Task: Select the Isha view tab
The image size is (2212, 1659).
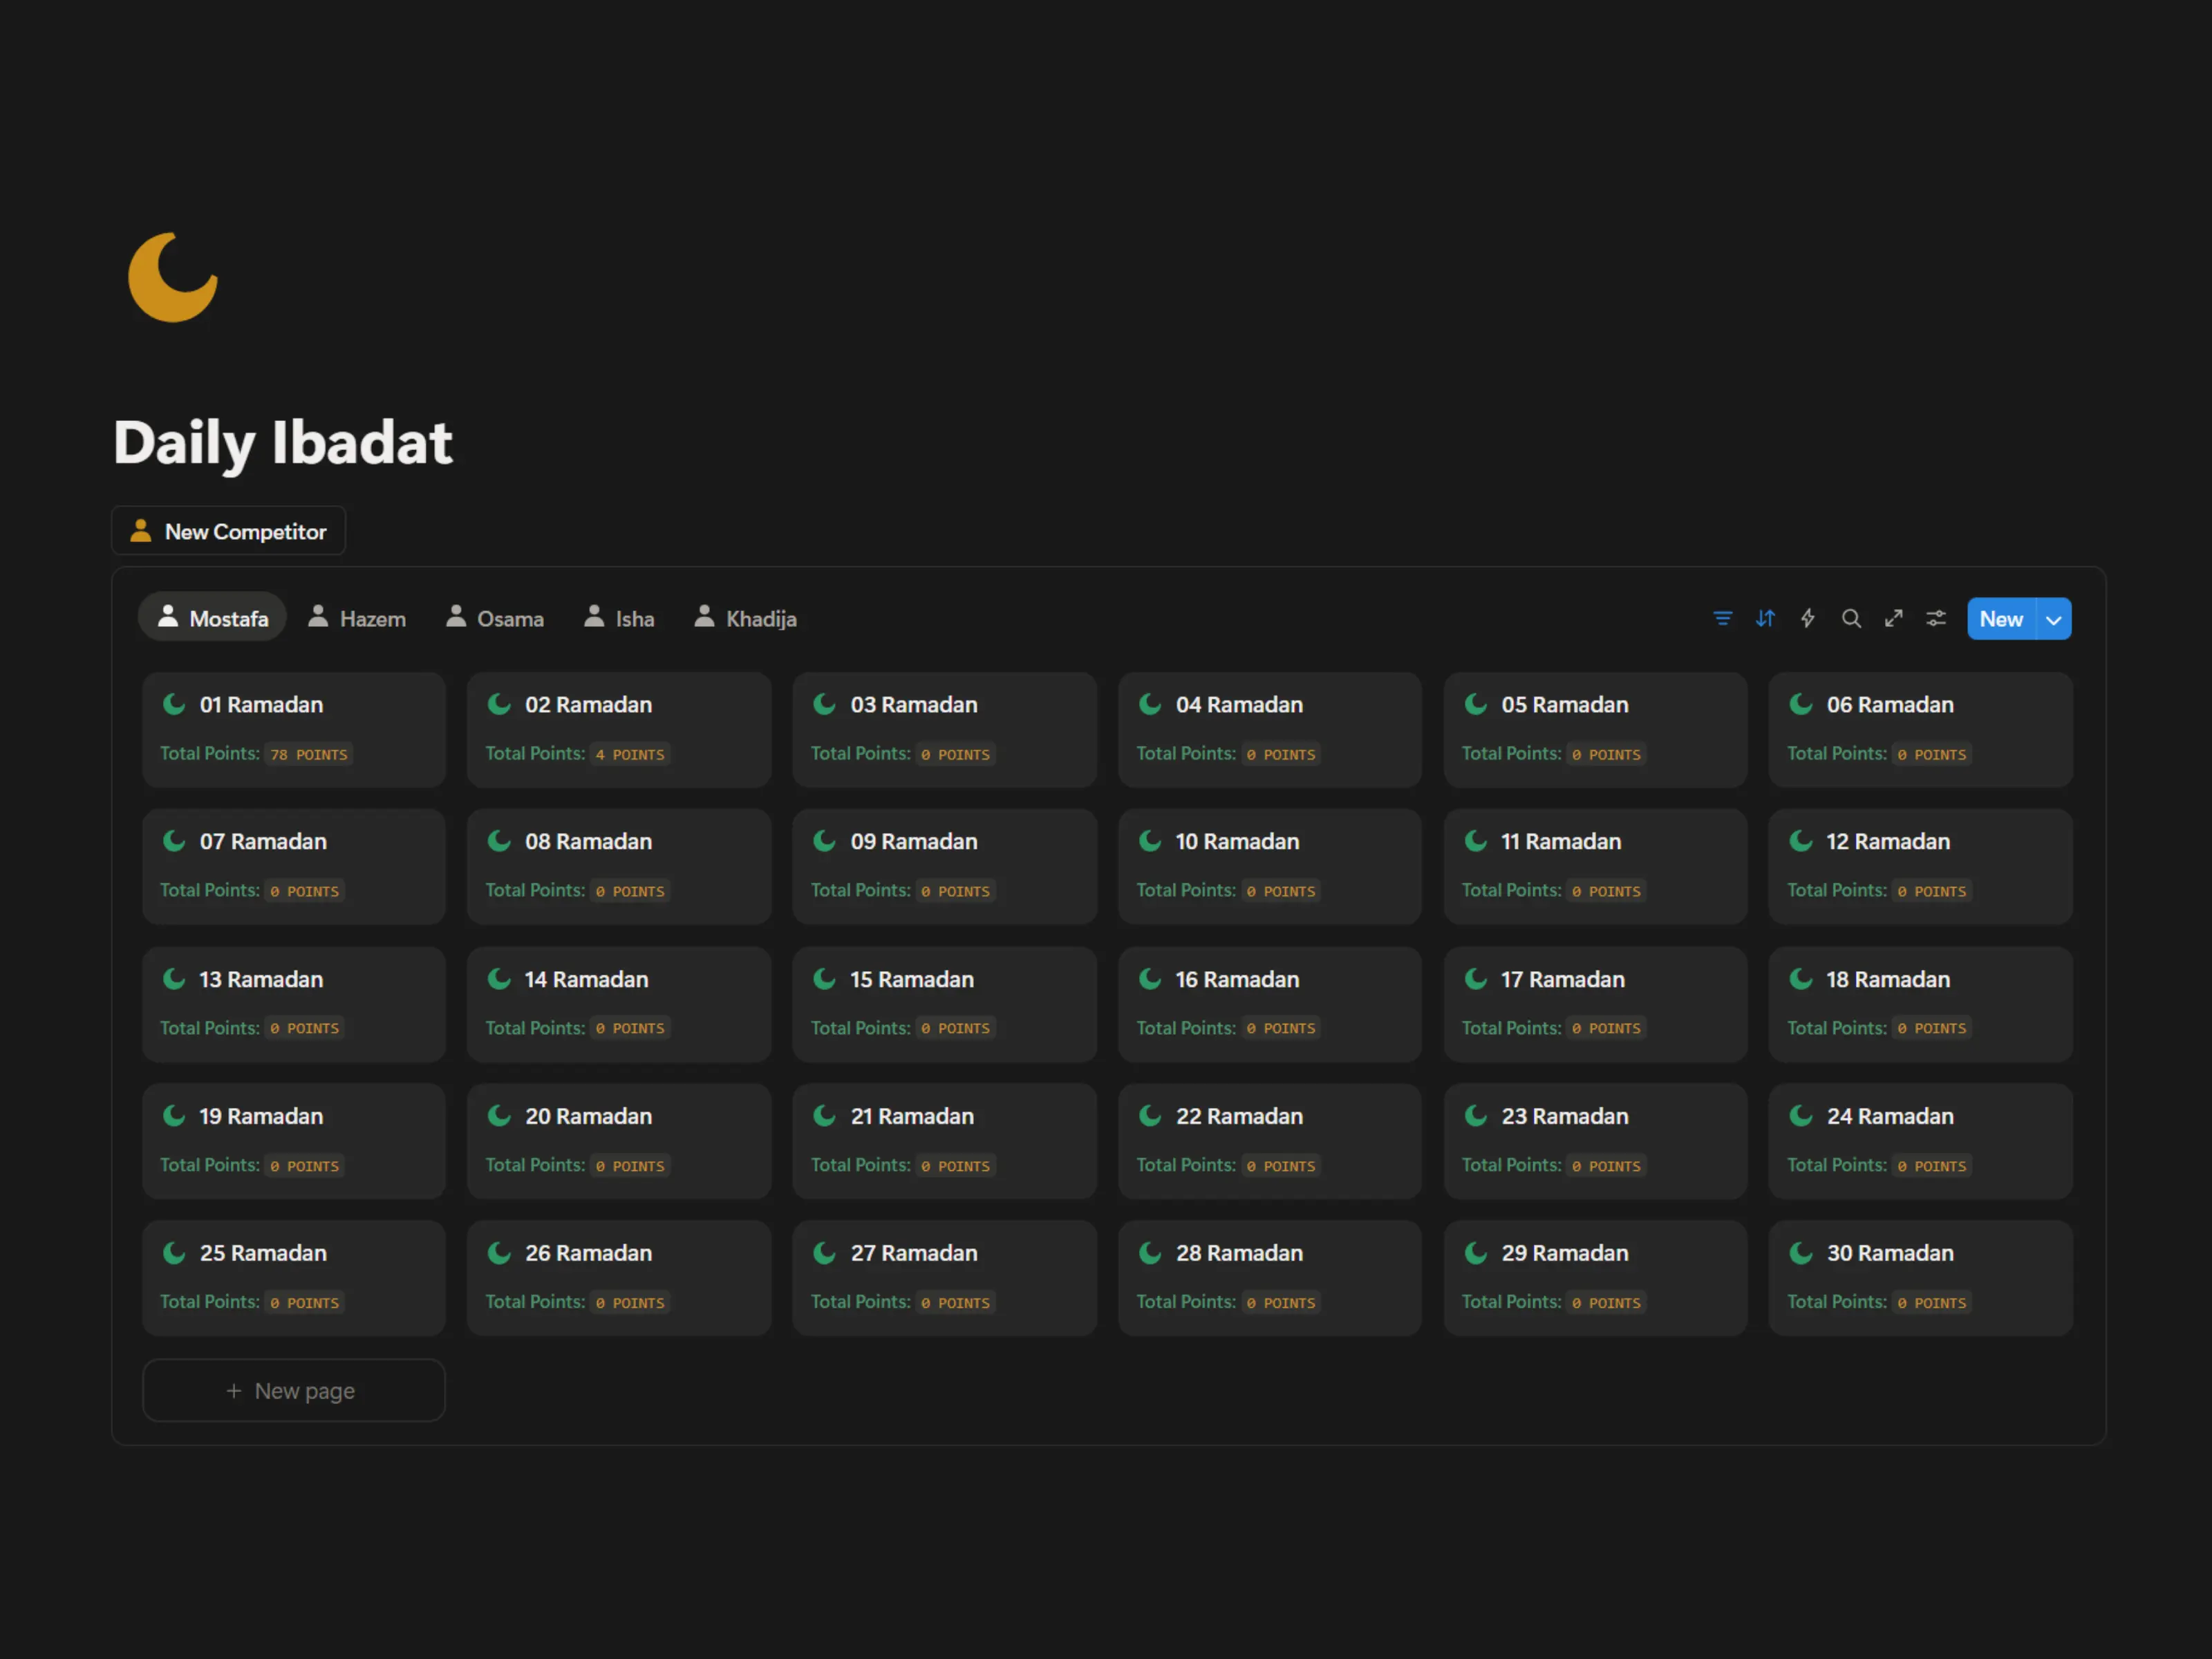Action: (620, 619)
